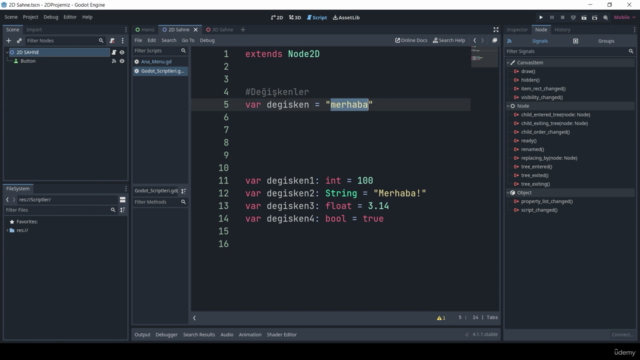The height and width of the screenshot is (360, 640).
Task: Switch to Inspector dock tab
Action: (517, 30)
